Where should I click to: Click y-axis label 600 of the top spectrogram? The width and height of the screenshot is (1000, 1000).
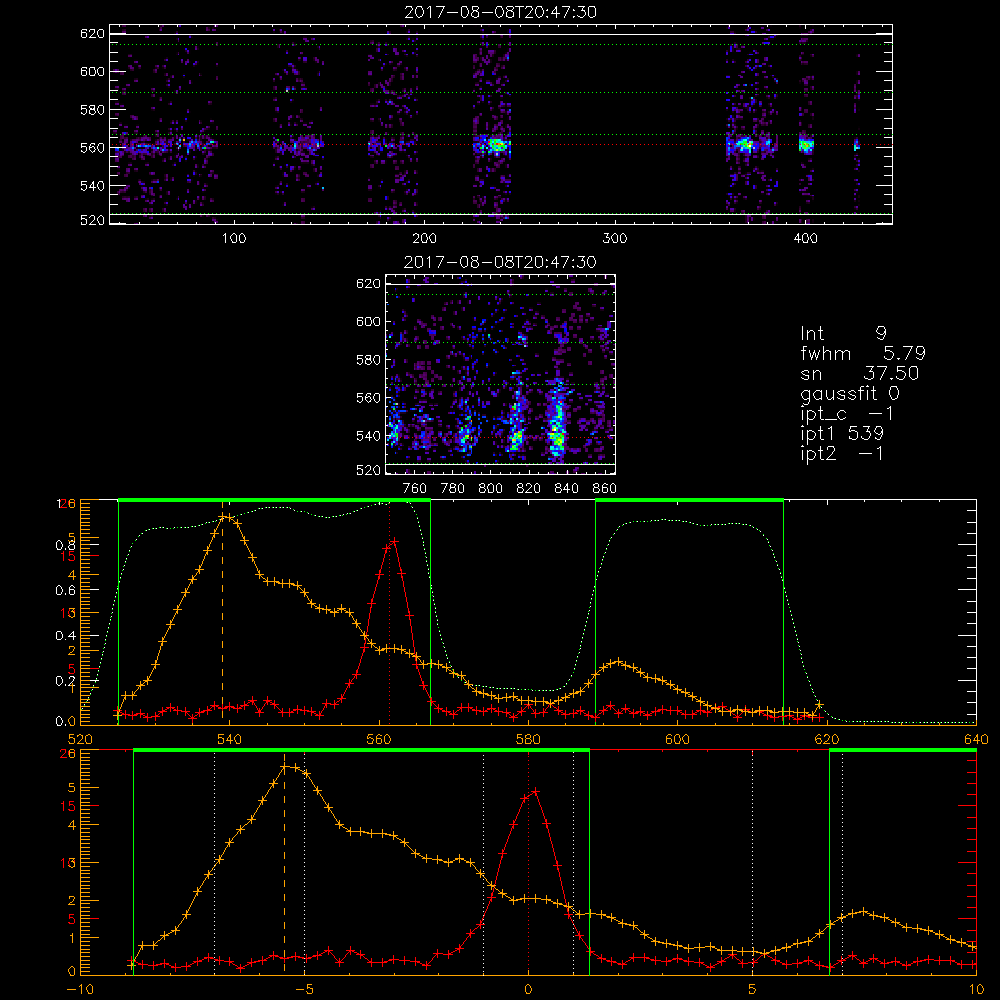pyautogui.click(x=92, y=71)
